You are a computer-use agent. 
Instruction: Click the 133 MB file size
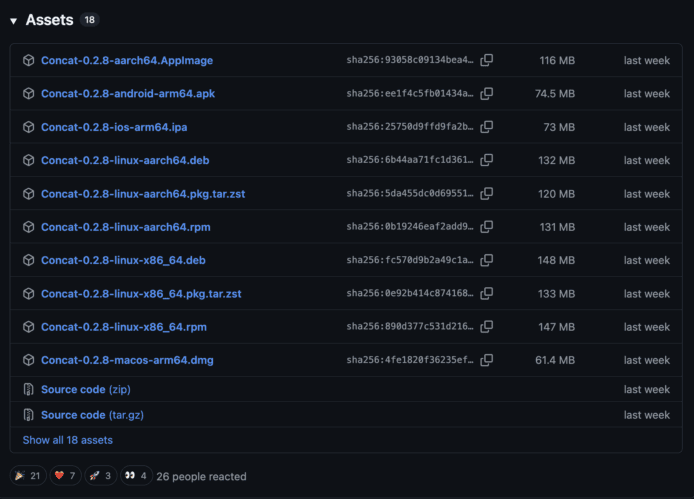(556, 294)
